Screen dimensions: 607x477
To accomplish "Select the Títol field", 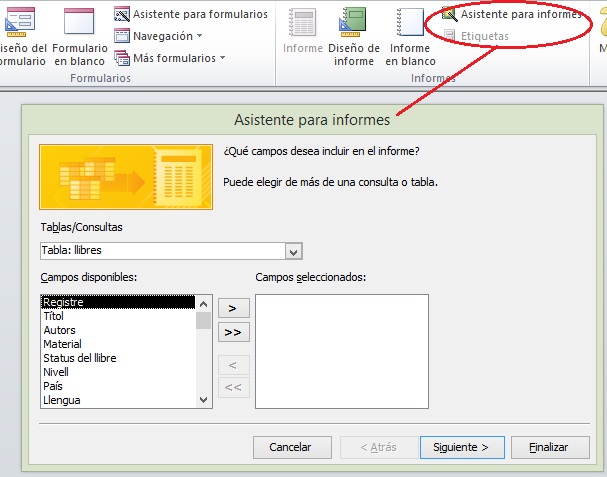I will (x=118, y=316).
